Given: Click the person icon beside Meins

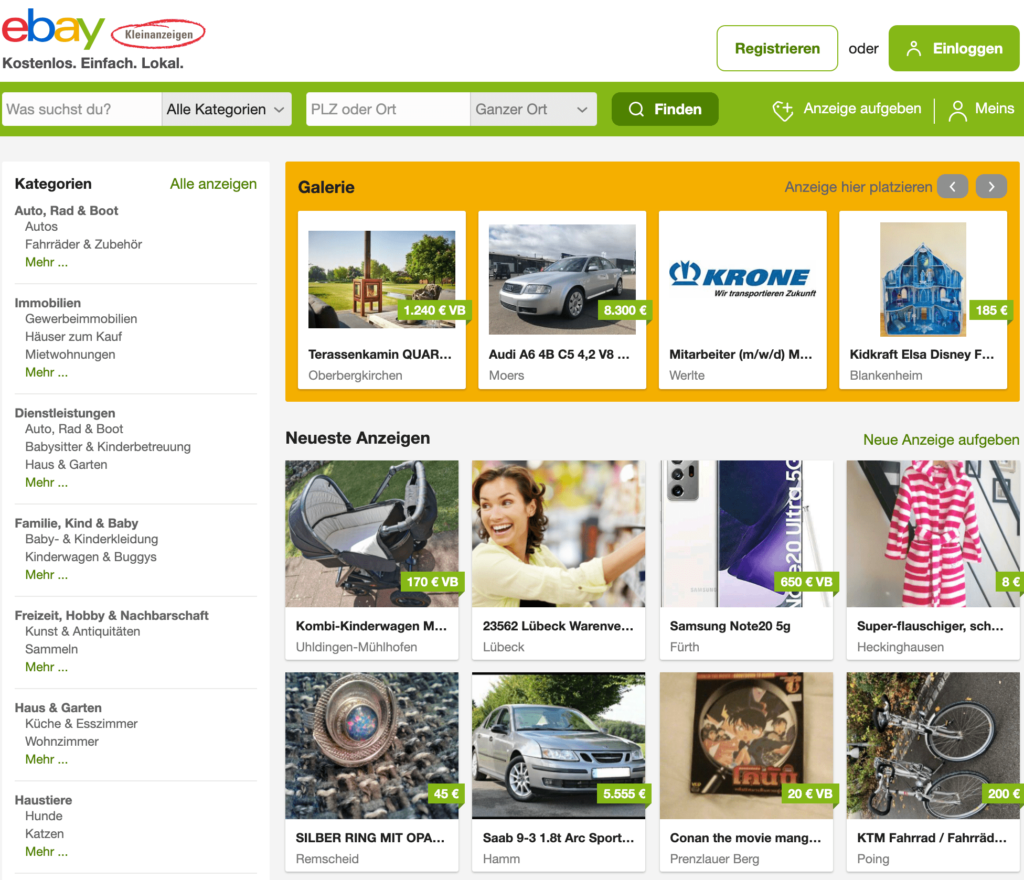Looking at the screenshot, I should [957, 110].
